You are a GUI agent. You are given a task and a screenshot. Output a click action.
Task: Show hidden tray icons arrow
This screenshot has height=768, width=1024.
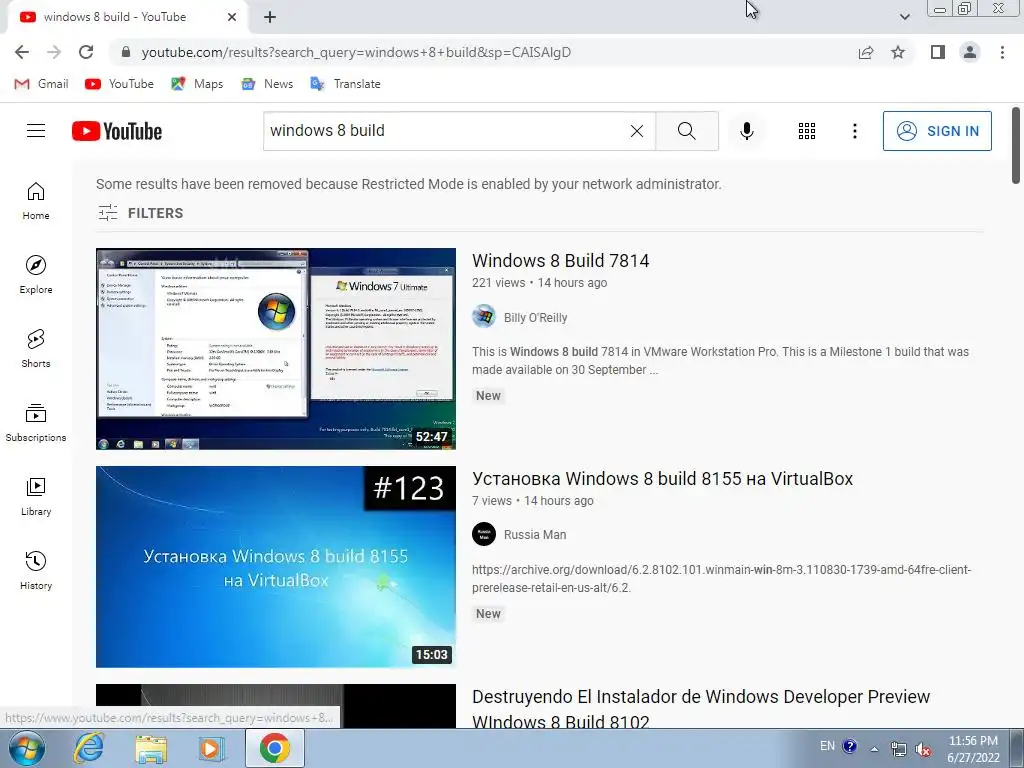coord(874,748)
